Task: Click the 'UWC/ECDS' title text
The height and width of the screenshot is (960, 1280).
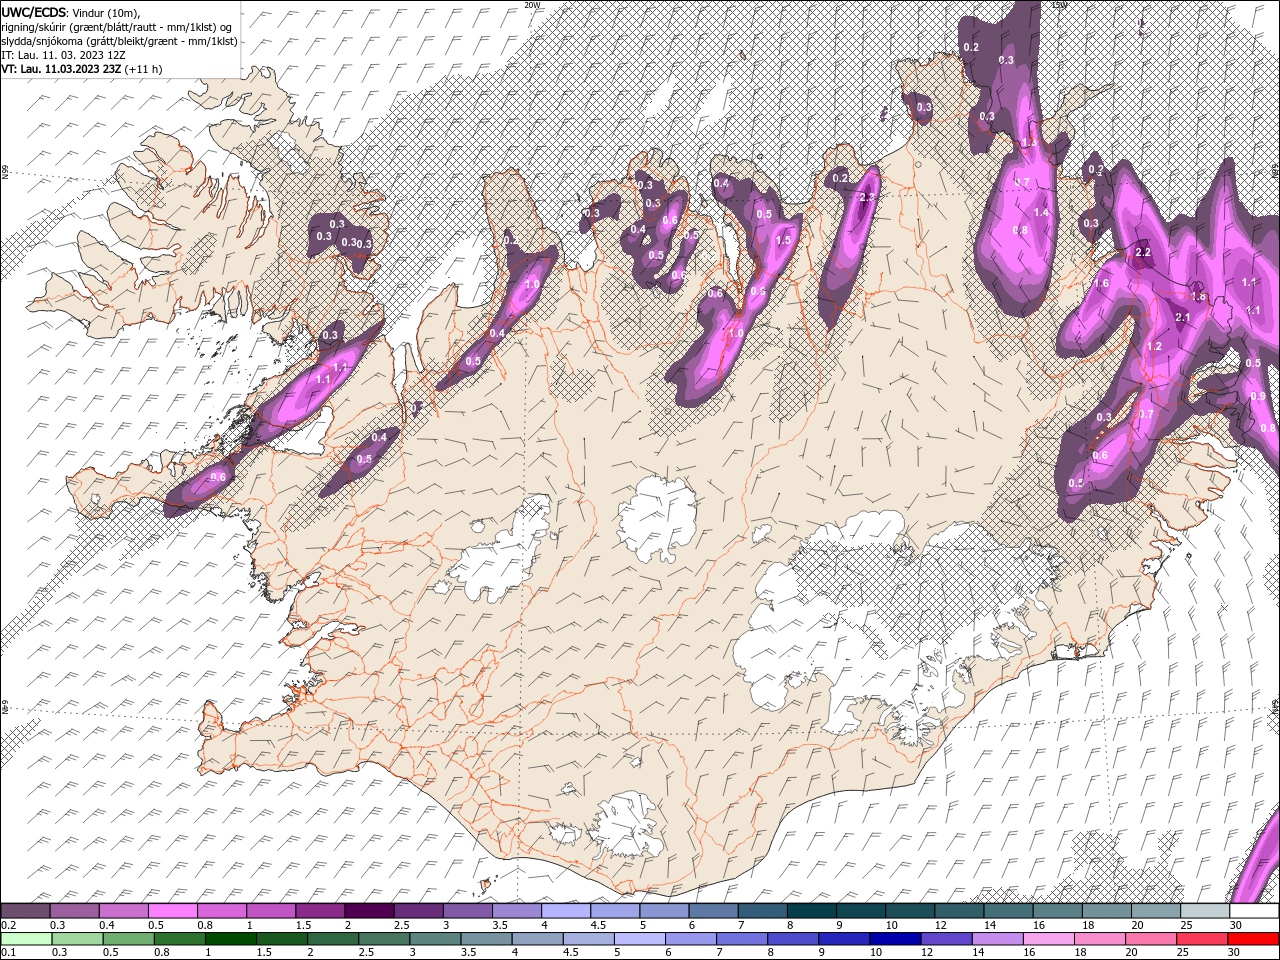Action: [x=33, y=12]
